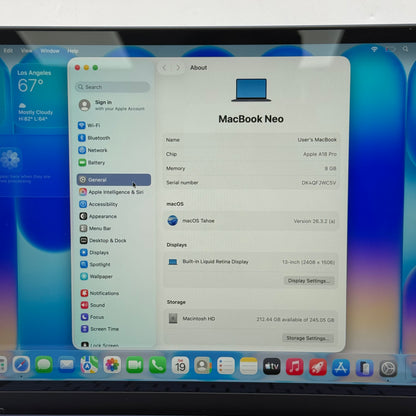Image resolution: width=416 pixels, height=416 pixels.
Task: Open the red rocket app in Dock
Action: click(318, 367)
